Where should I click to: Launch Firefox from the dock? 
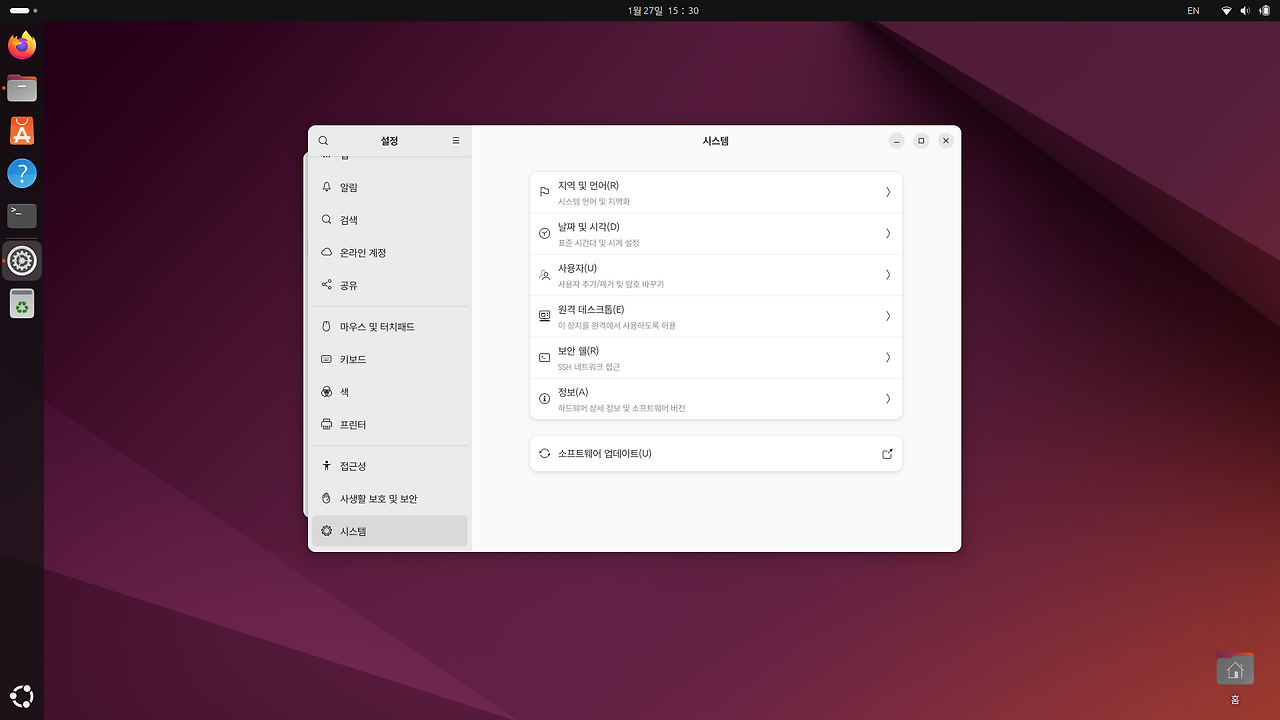tap(22, 45)
